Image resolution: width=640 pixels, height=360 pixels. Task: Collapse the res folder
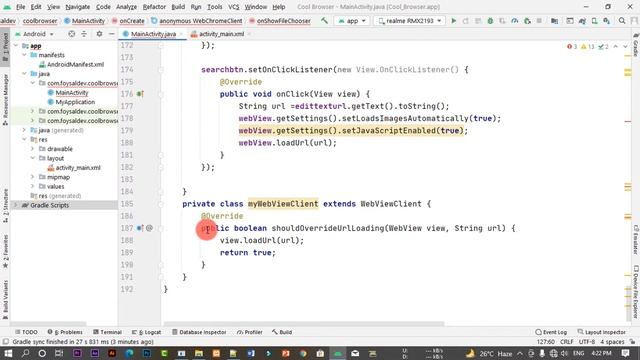pyautogui.click(x=24, y=140)
